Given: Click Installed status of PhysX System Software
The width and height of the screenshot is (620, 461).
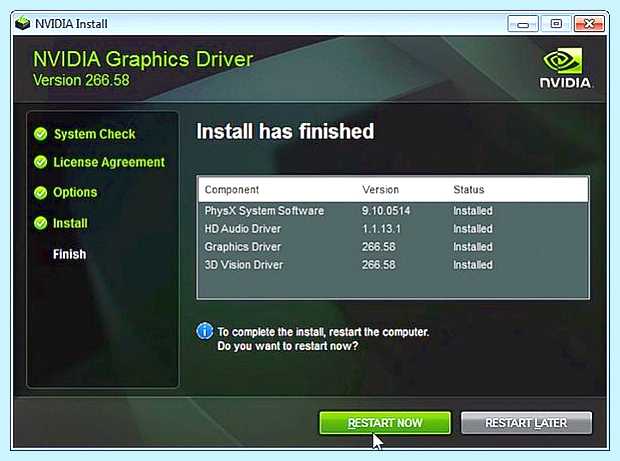Looking at the screenshot, I should click(x=473, y=211).
